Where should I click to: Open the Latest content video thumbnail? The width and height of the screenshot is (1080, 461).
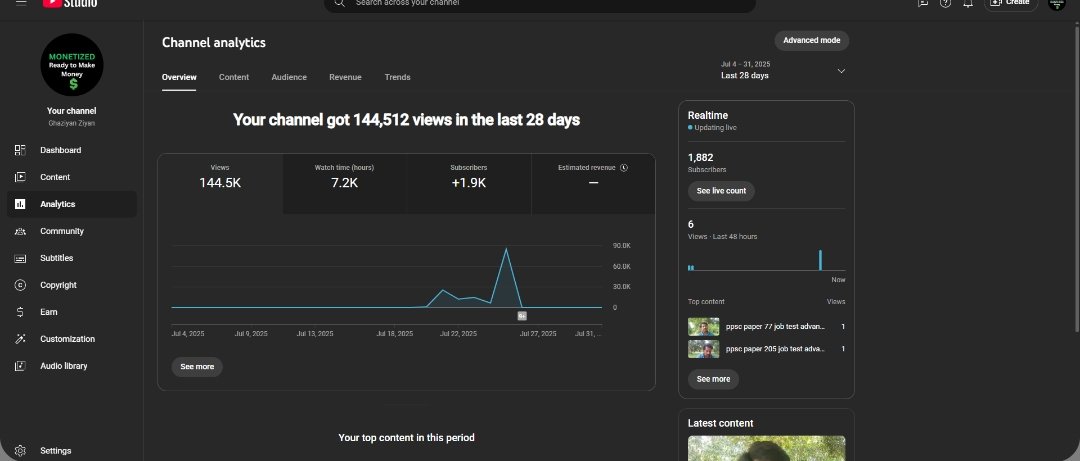click(767, 448)
